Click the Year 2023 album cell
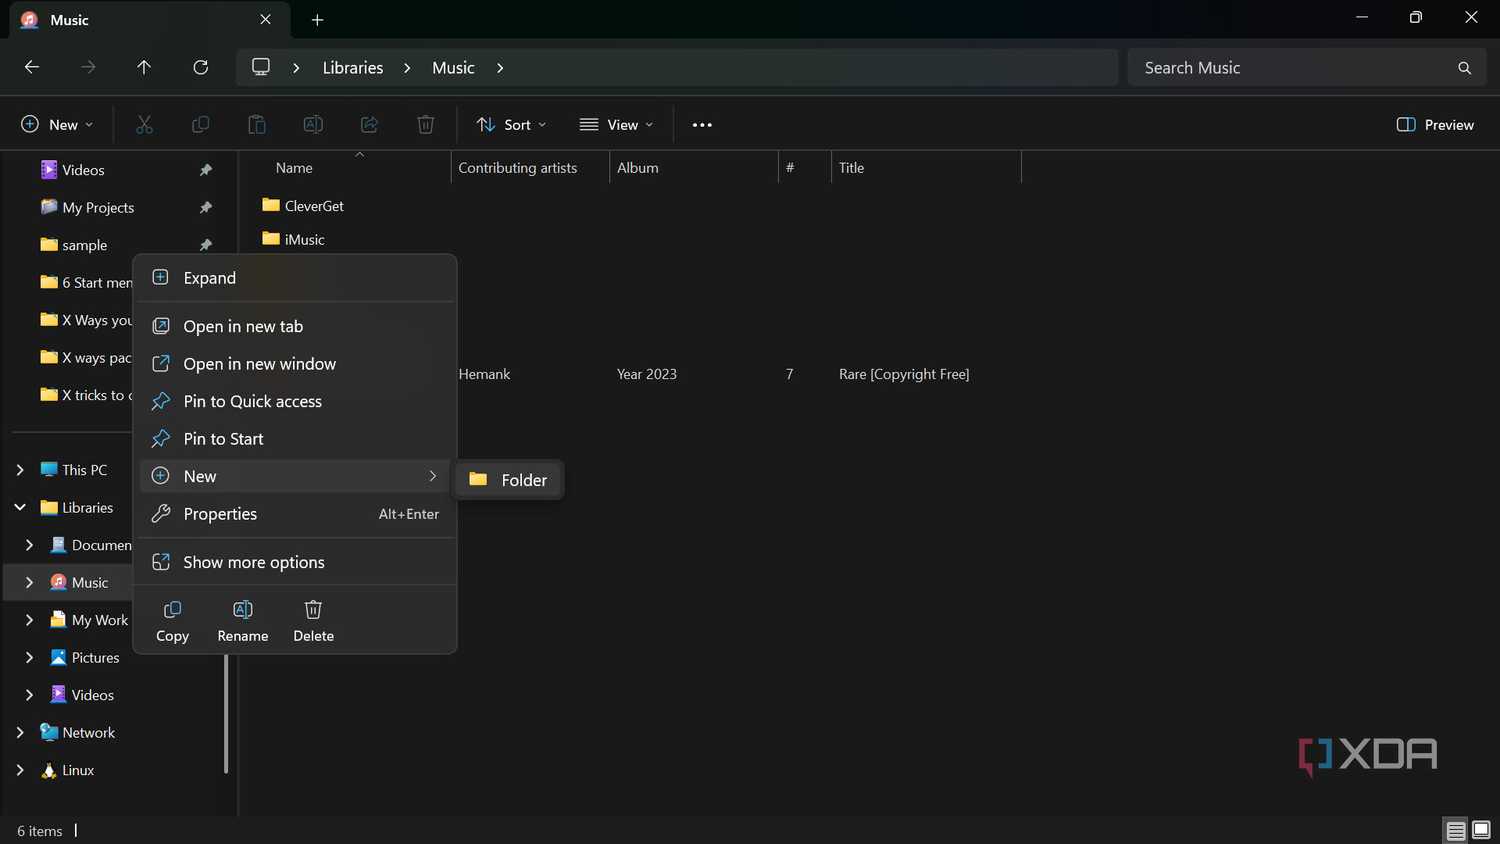 coord(647,374)
